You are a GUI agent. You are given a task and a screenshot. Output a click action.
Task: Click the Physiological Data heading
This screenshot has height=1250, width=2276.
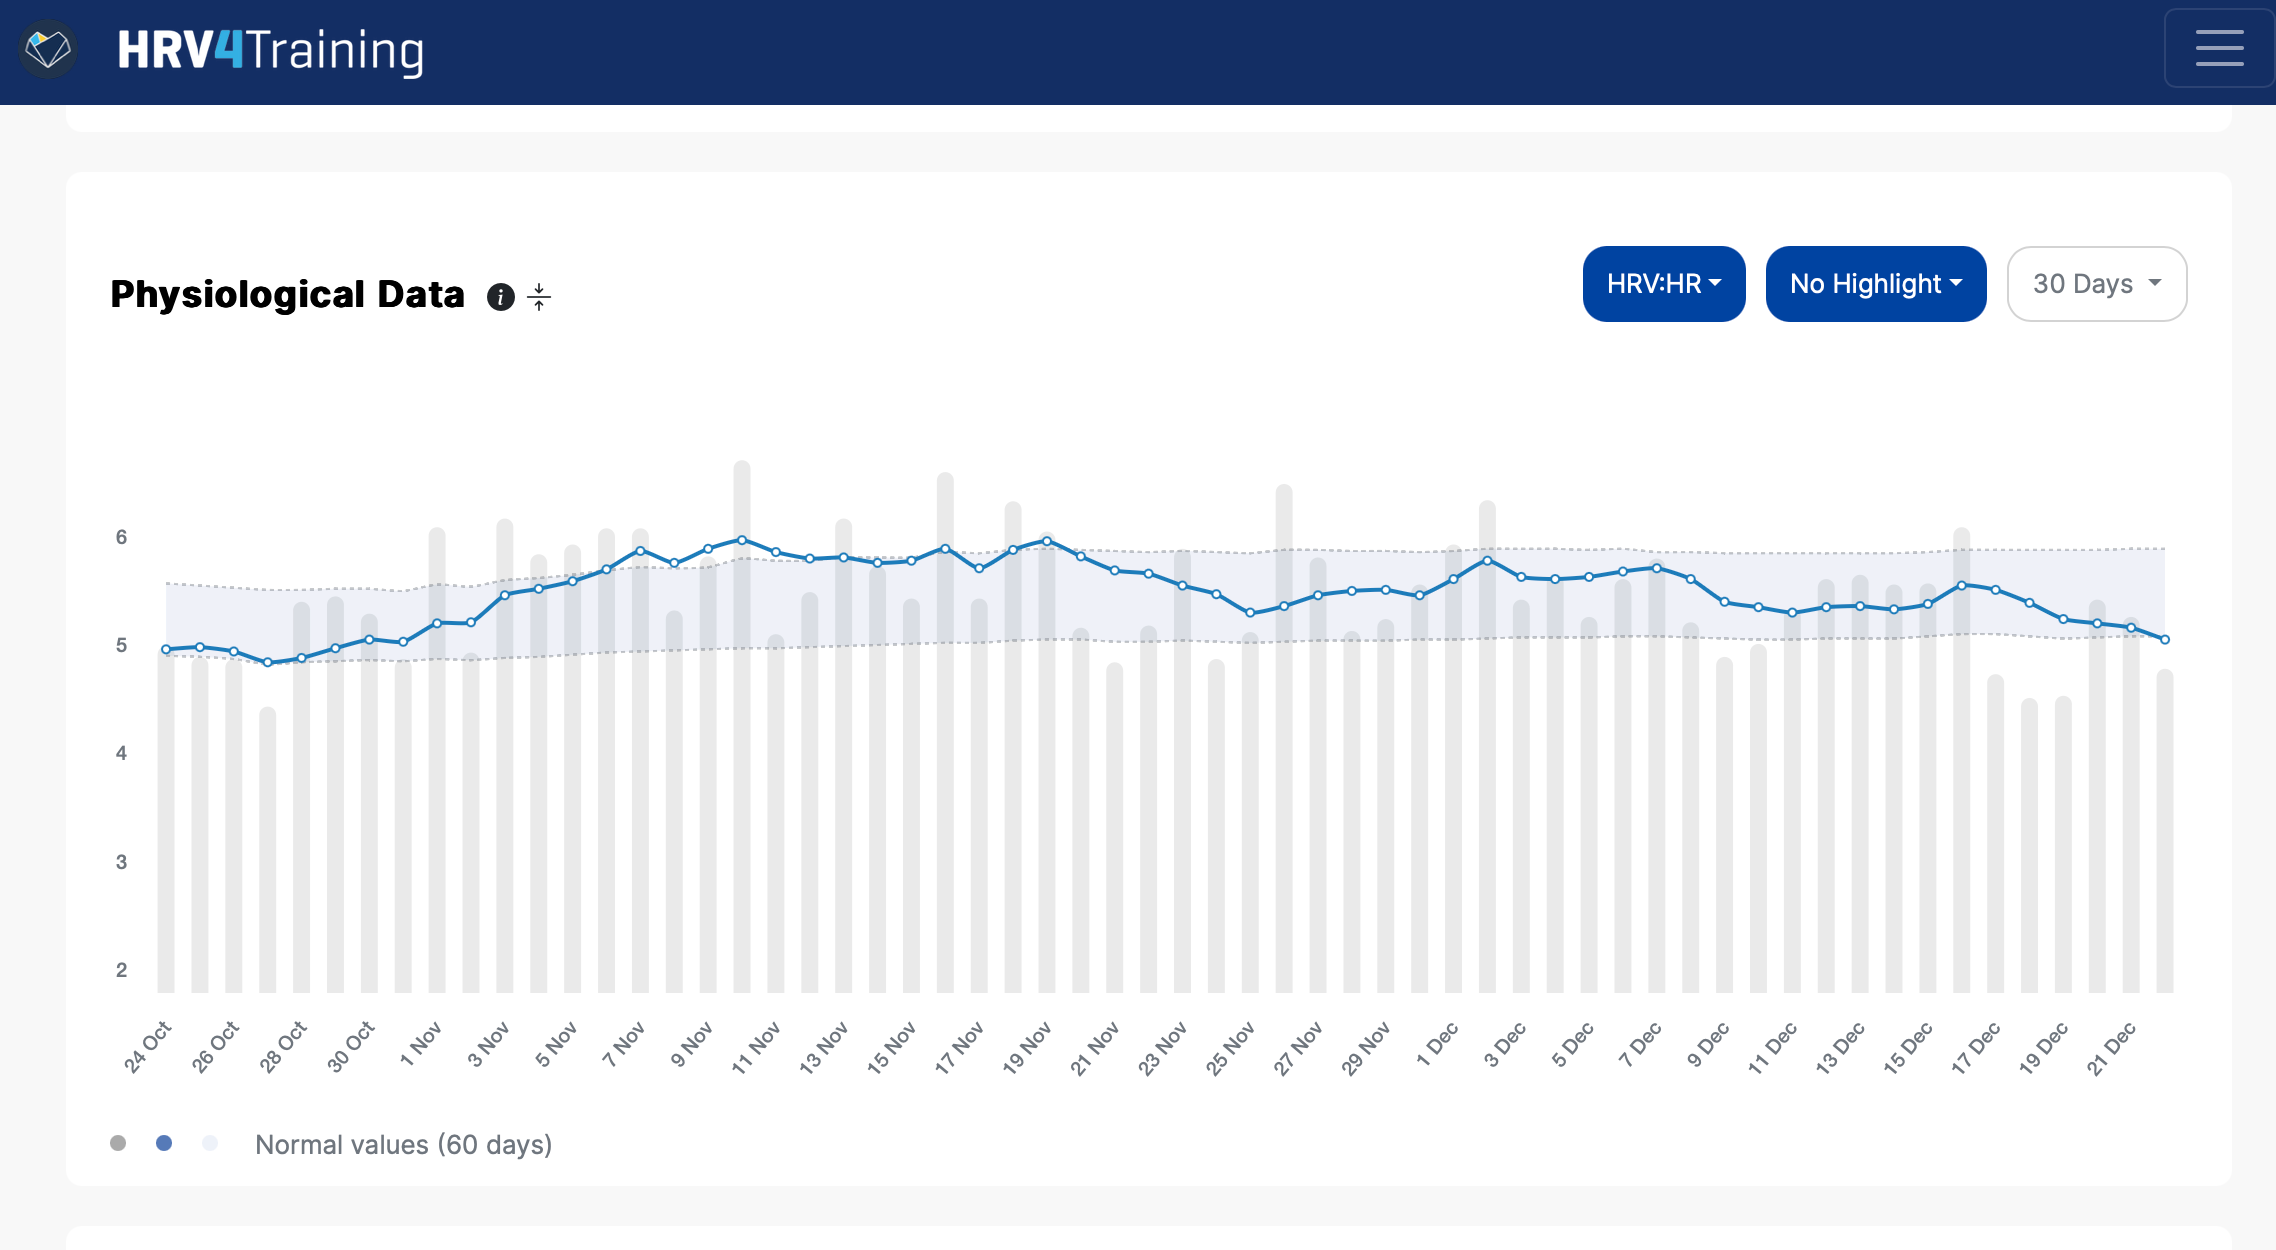click(287, 293)
